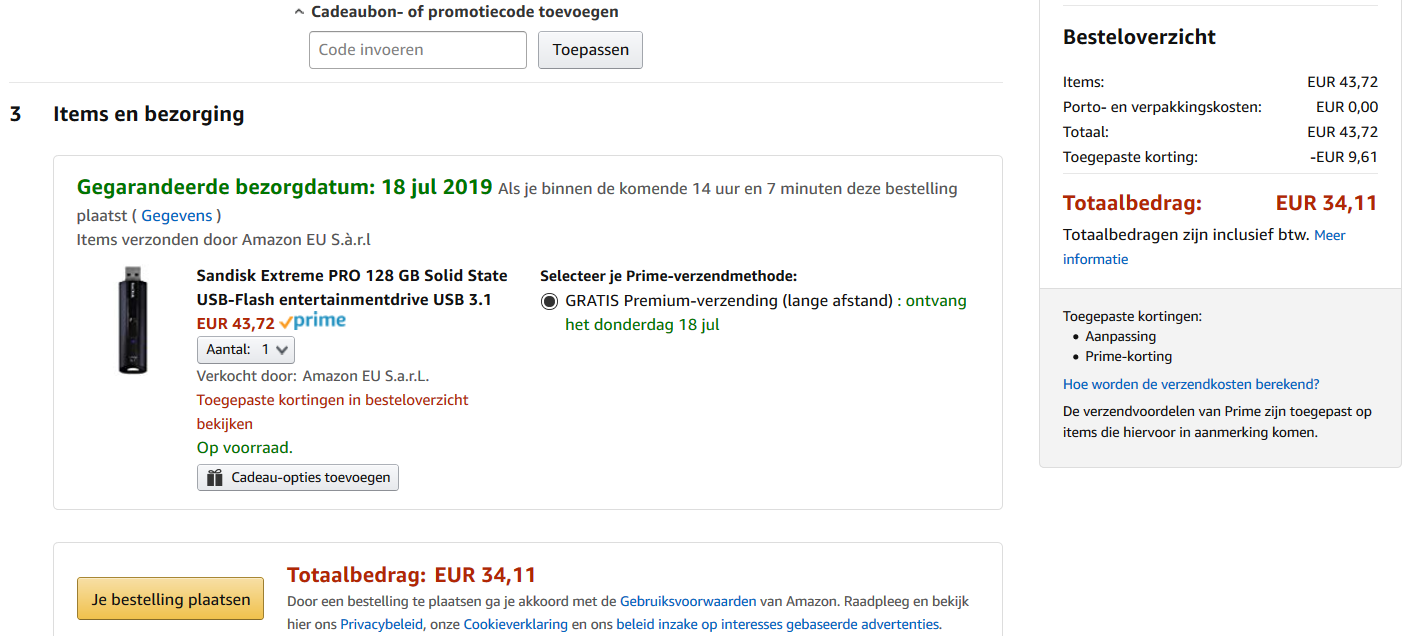The height and width of the screenshot is (636, 1411).
Task: Open the Gebruiksvoorwaarden link
Action: [x=688, y=602]
